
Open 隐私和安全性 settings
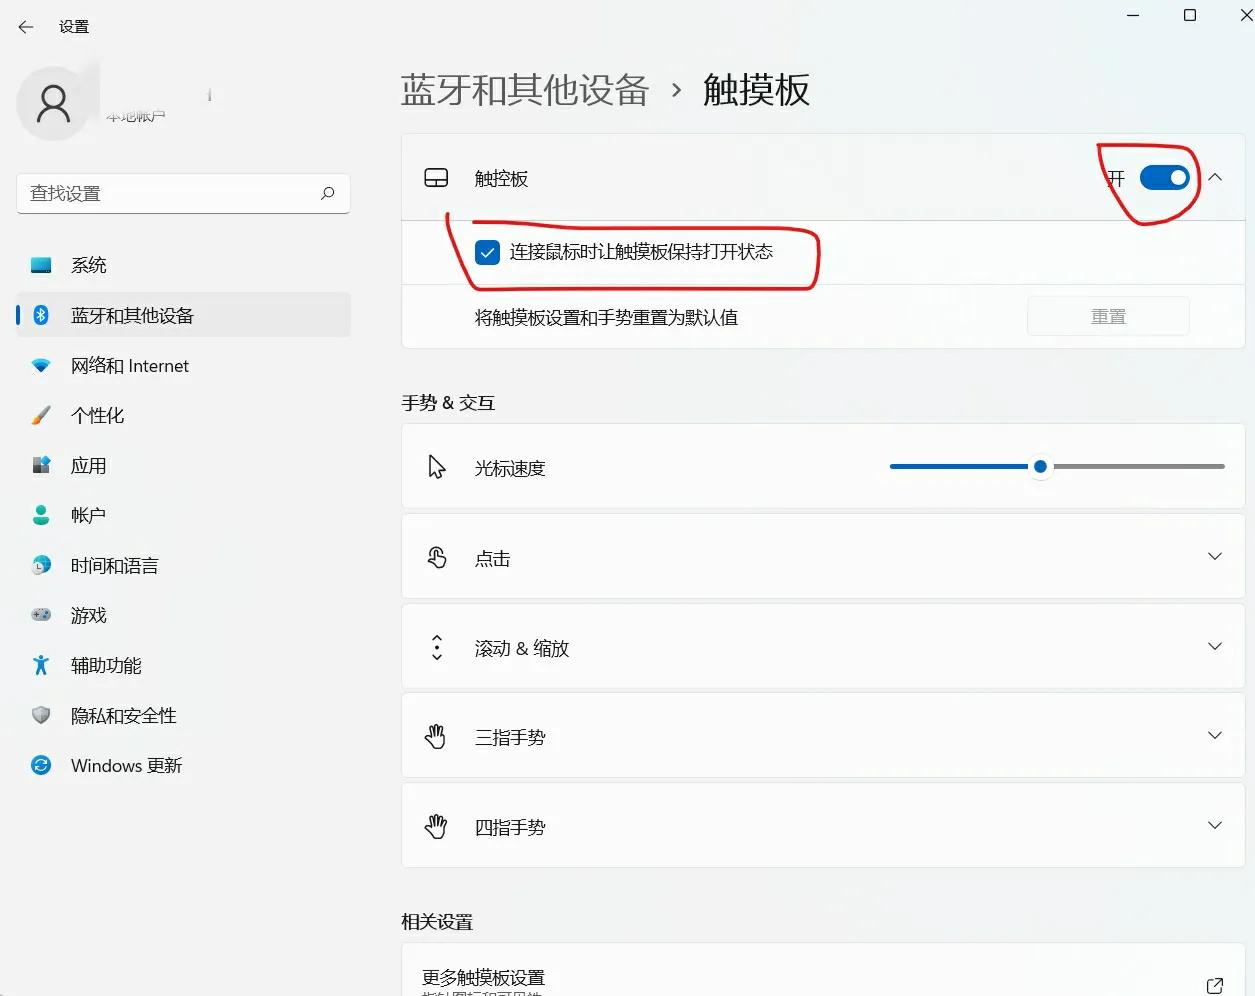point(122,715)
